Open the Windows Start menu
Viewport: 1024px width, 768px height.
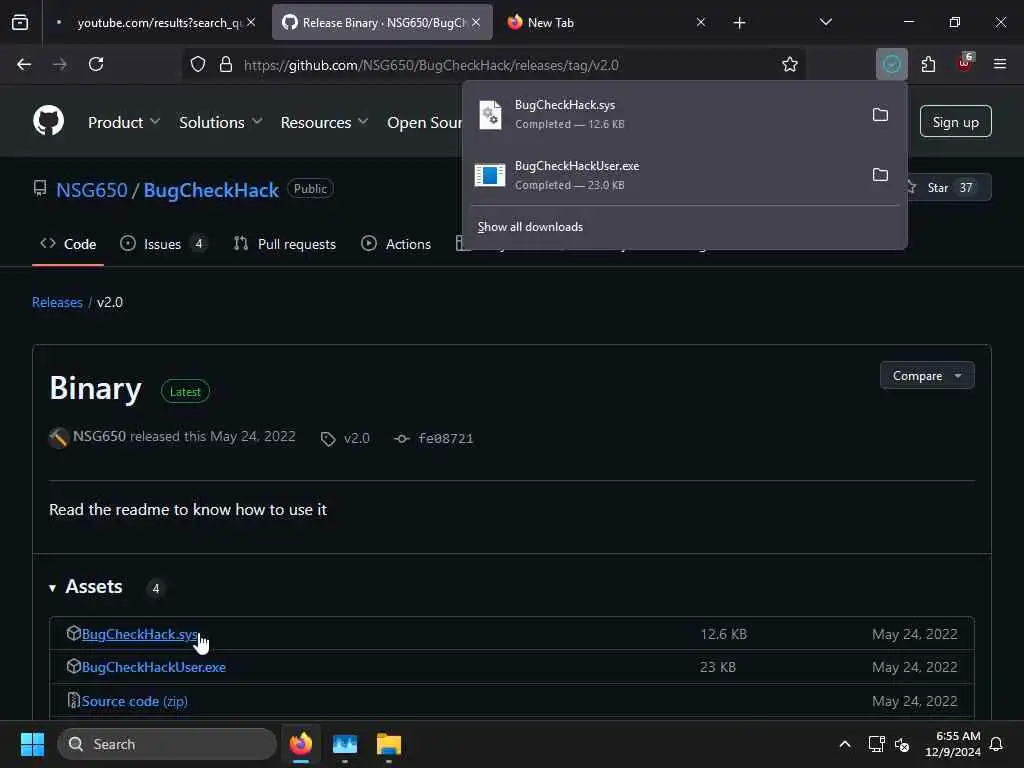pos(32,744)
